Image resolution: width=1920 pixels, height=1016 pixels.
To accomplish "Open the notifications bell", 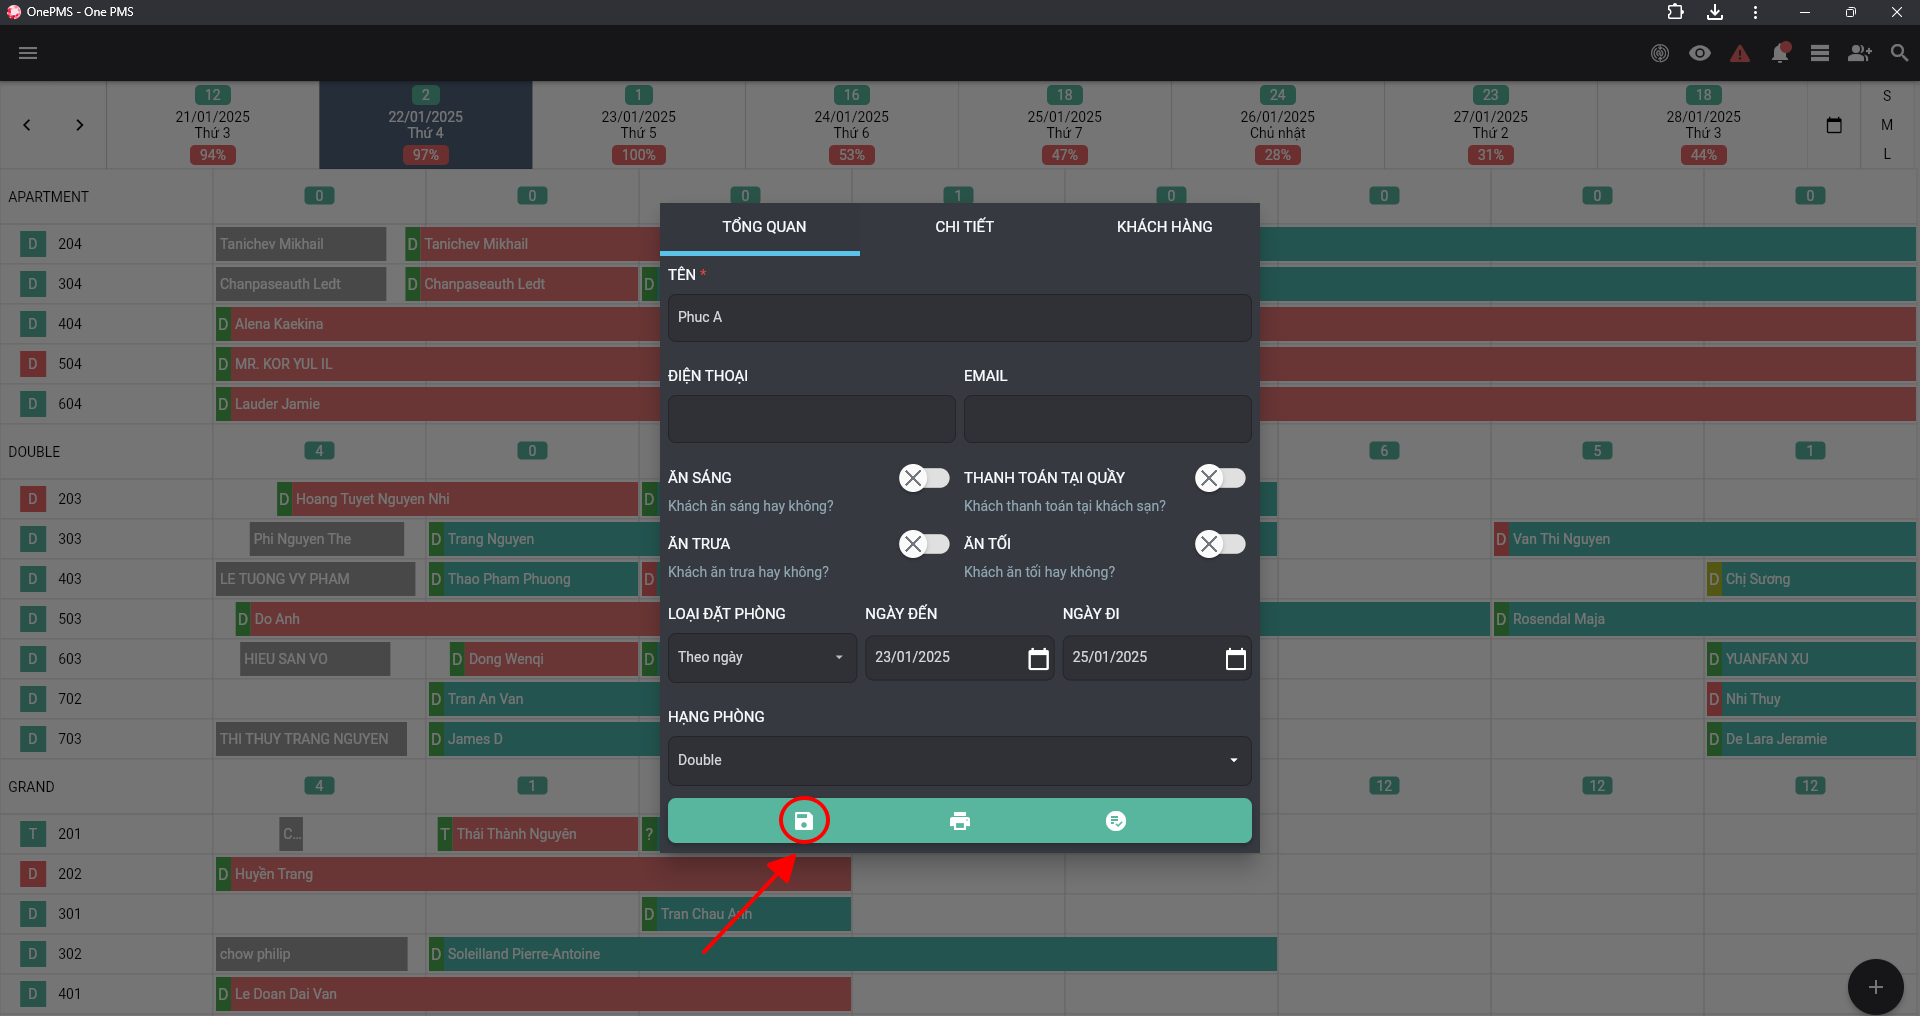I will click(1780, 53).
